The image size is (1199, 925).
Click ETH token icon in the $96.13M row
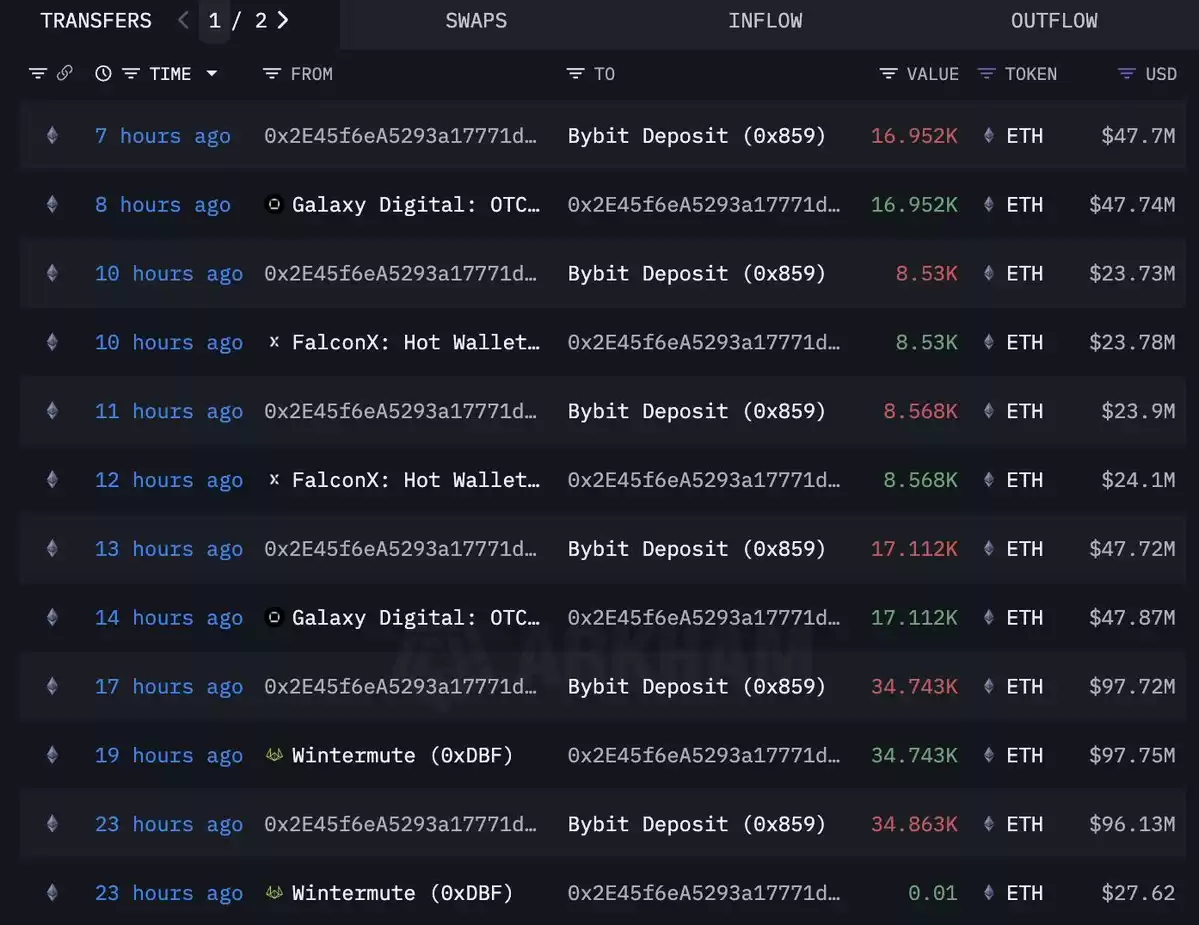click(989, 823)
